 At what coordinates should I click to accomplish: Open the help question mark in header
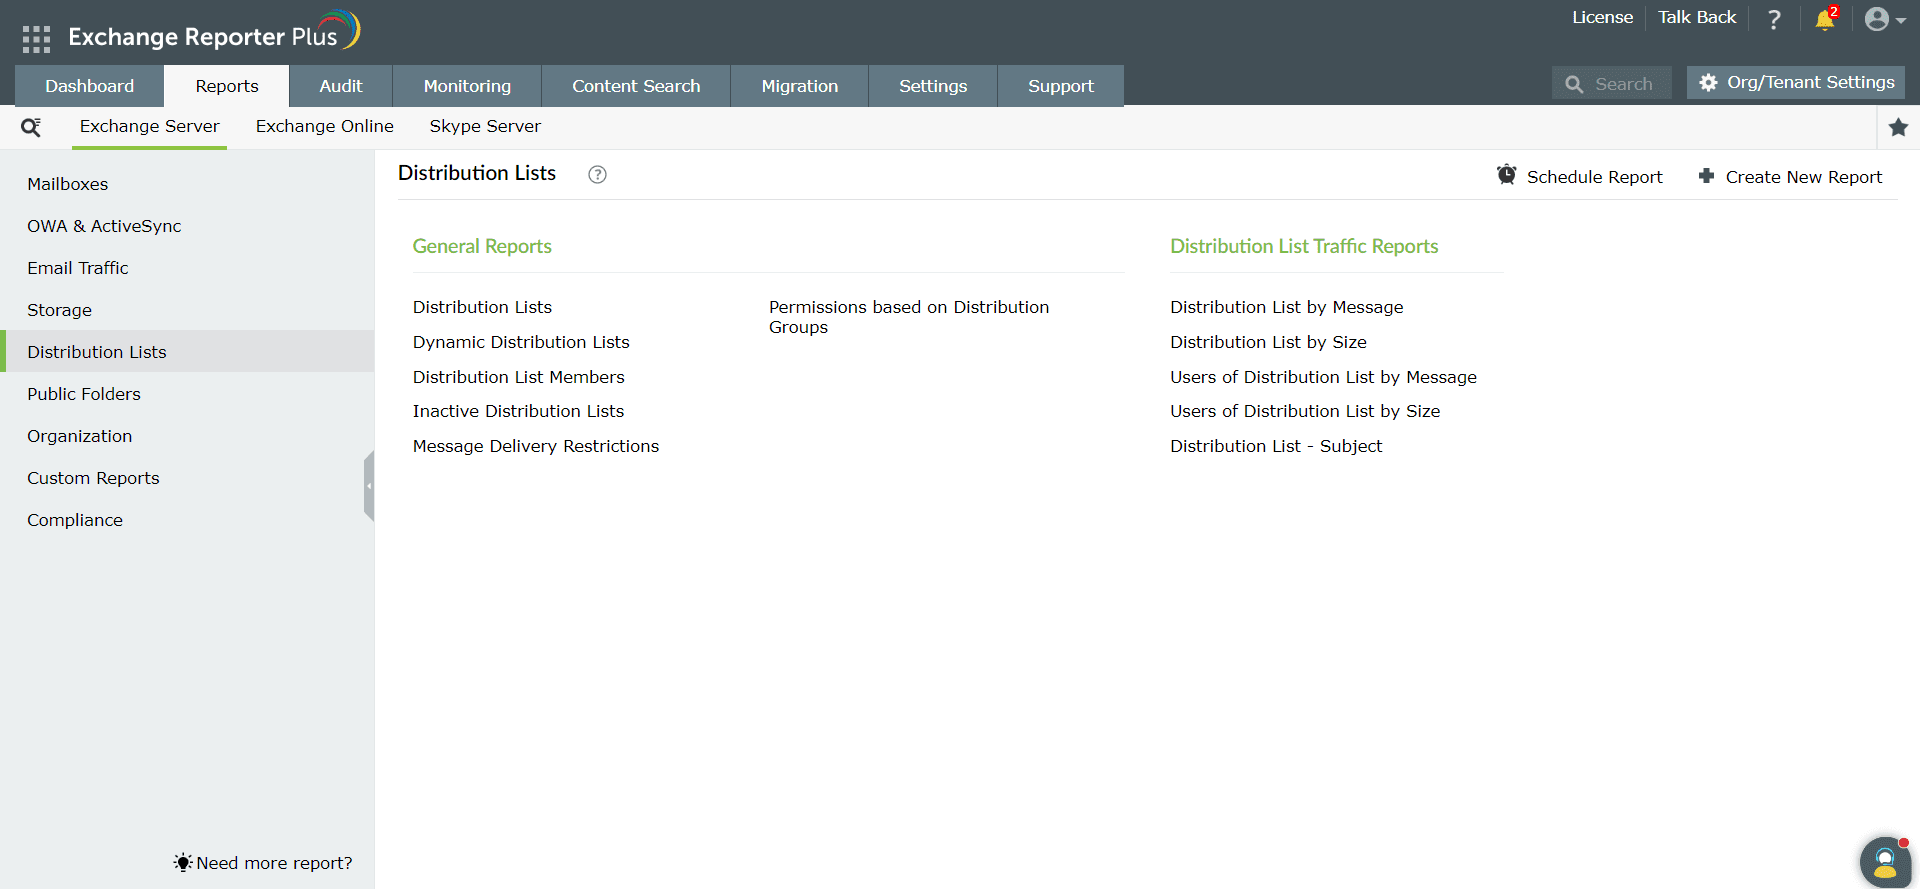[x=1774, y=19]
